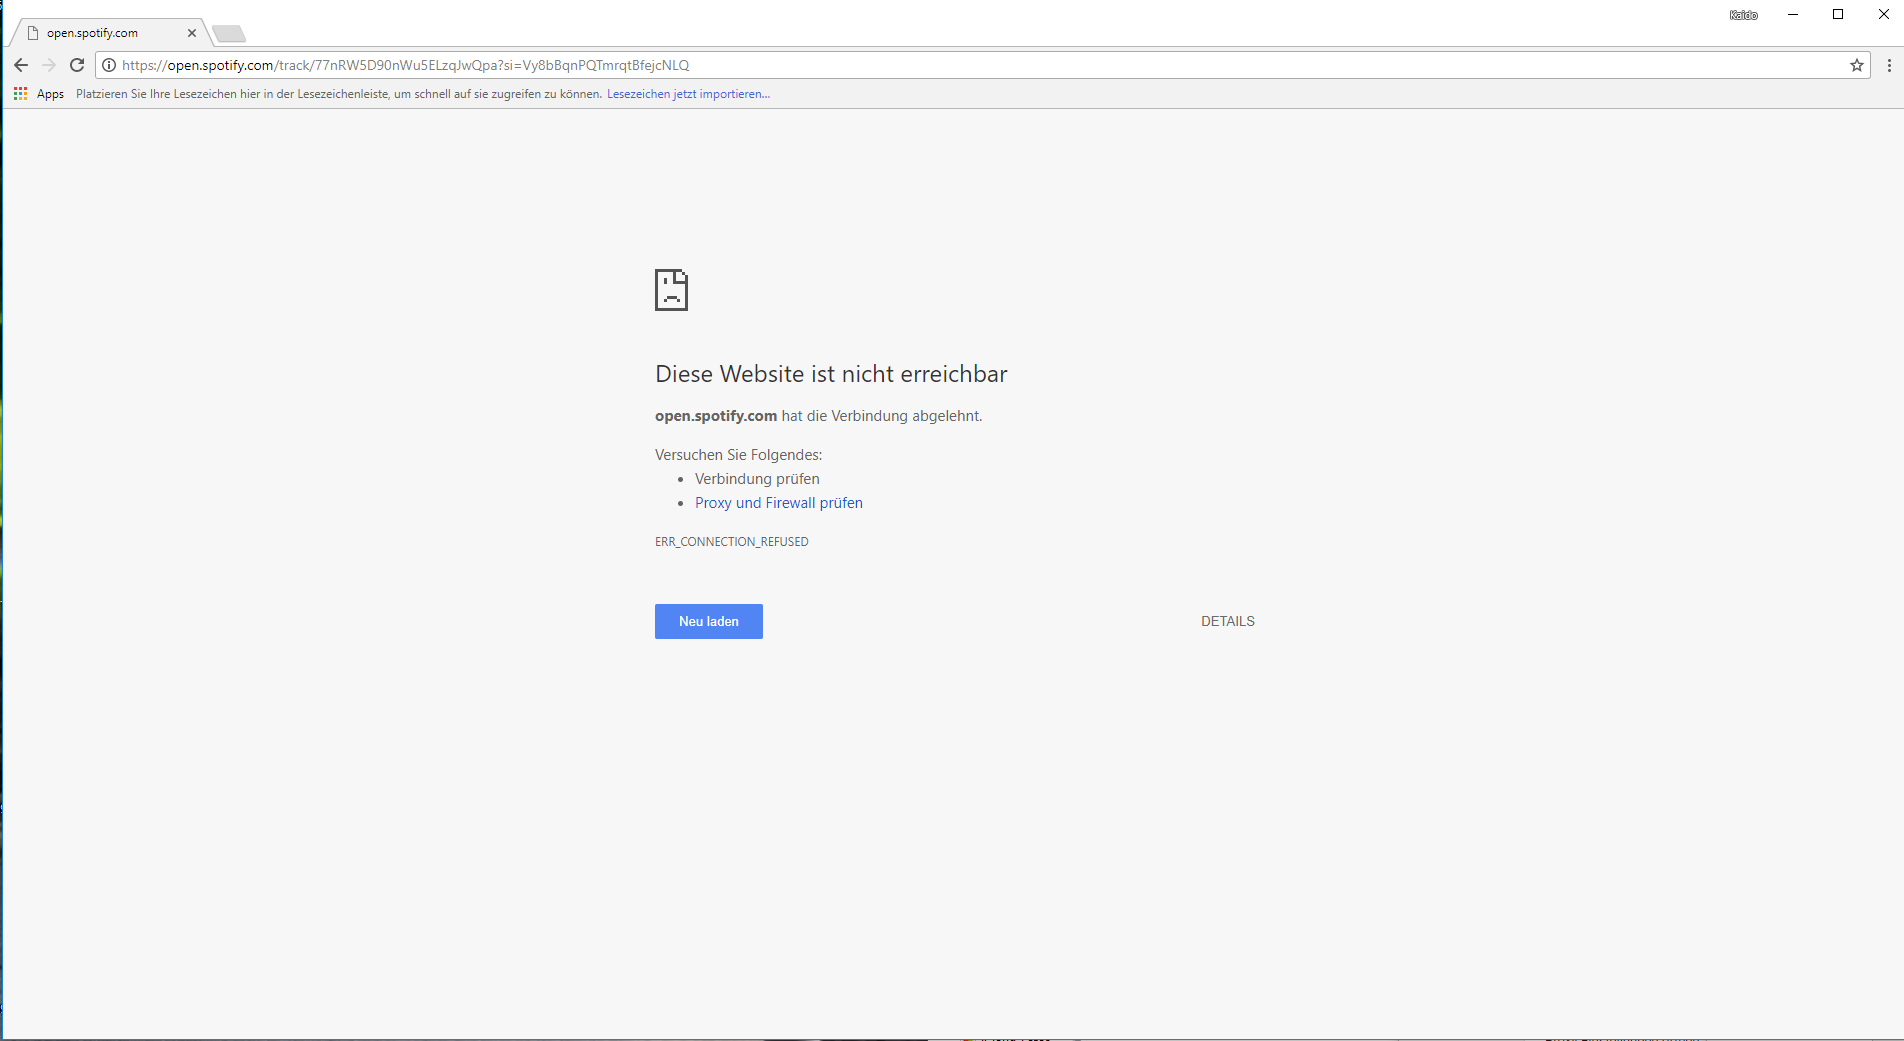
Task: Open the Apps shortcut in bookmarks bar
Action: [x=39, y=94]
